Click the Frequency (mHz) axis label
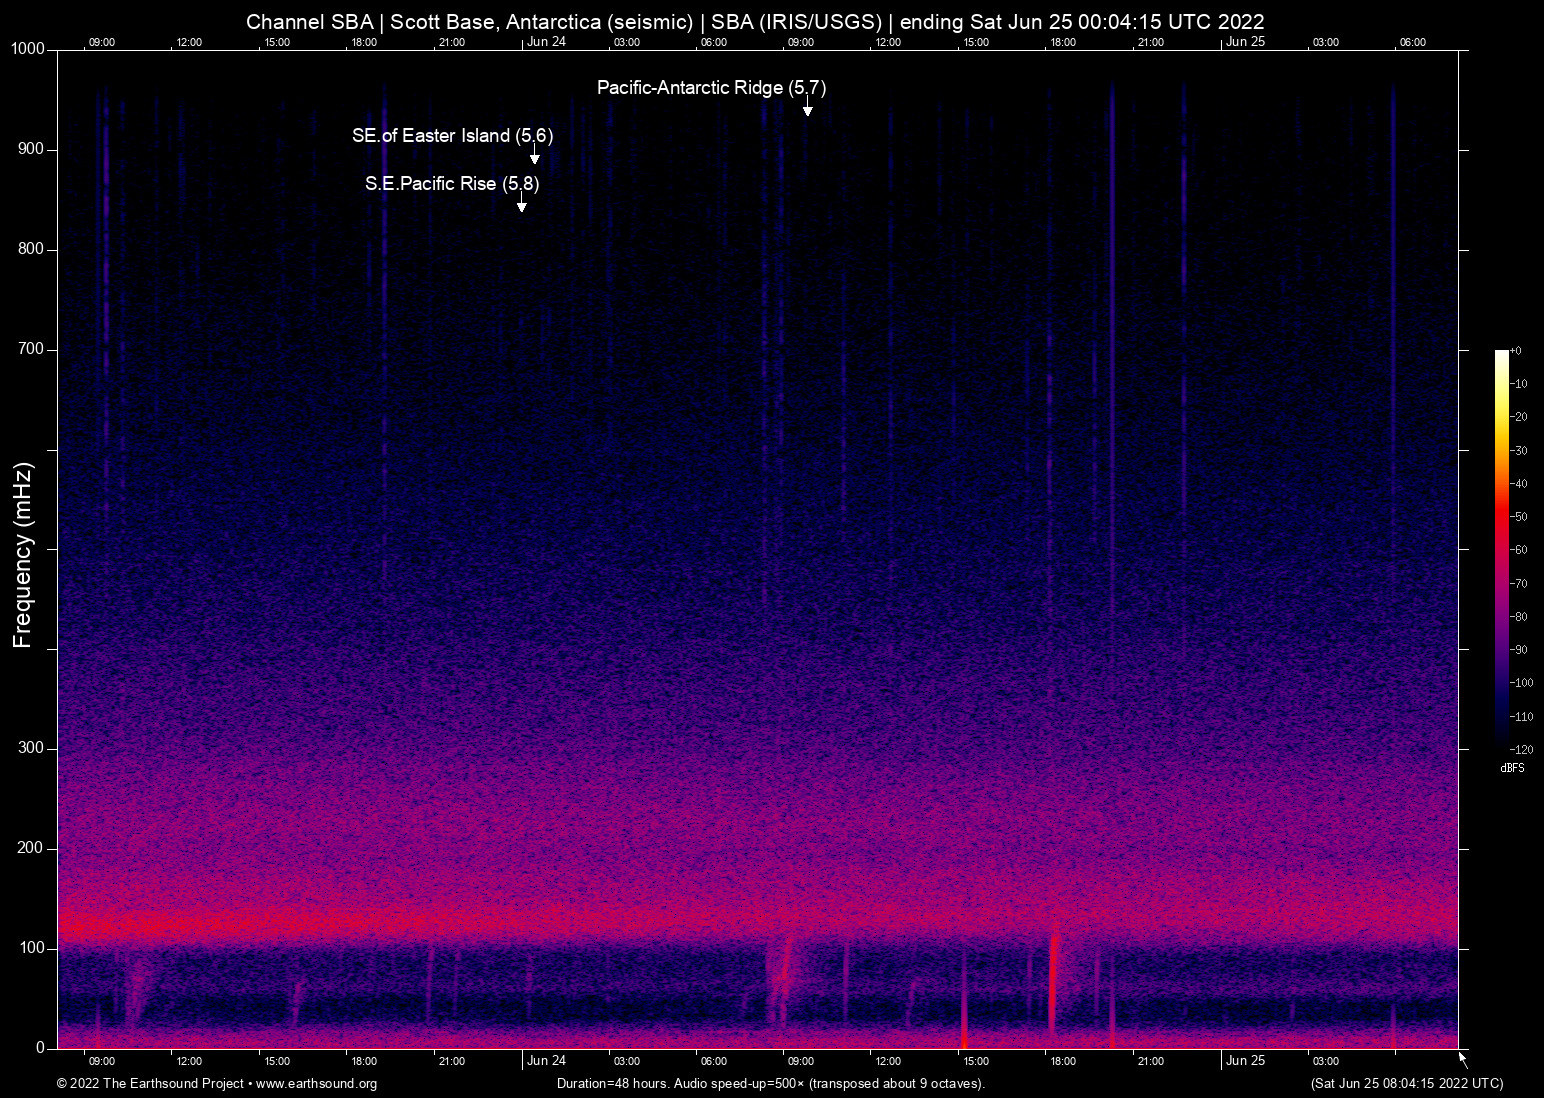The width and height of the screenshot is (1544, 1098). (23, 555)
